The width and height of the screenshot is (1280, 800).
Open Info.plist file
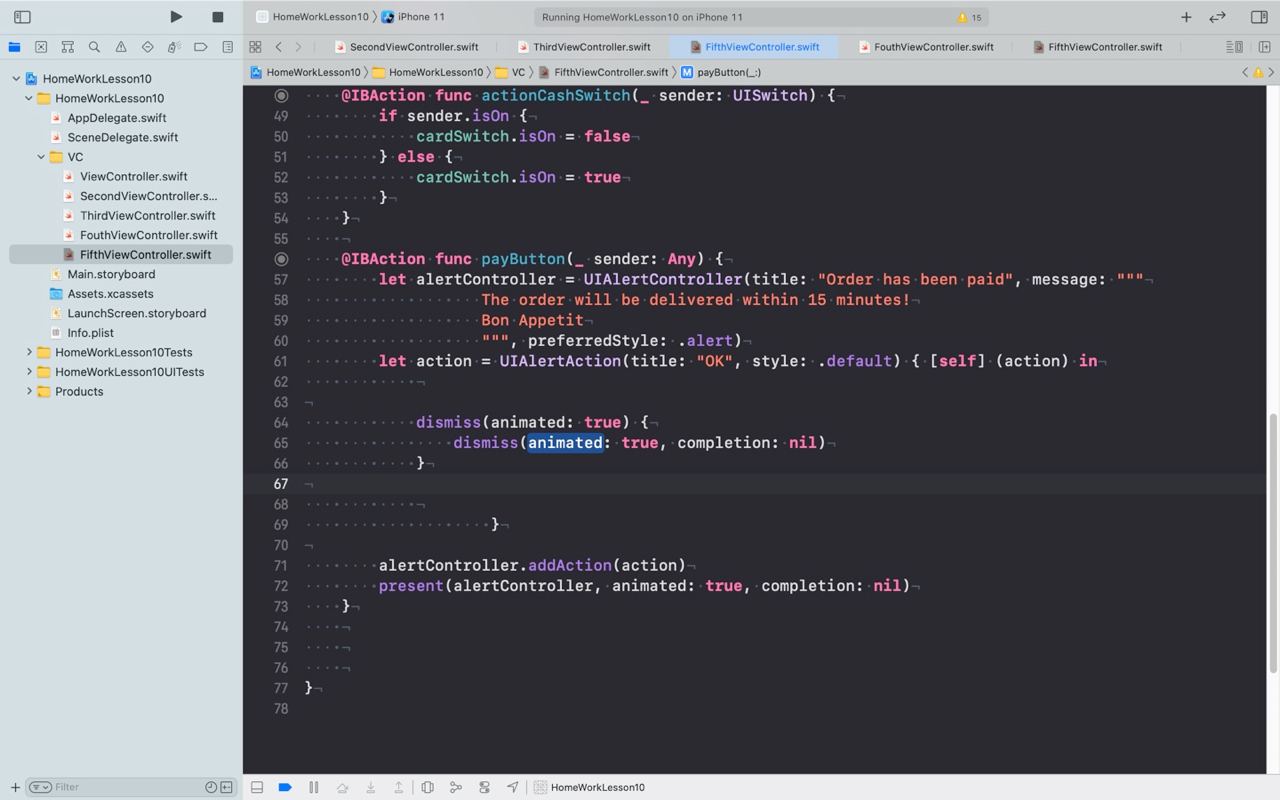(90, 333)
